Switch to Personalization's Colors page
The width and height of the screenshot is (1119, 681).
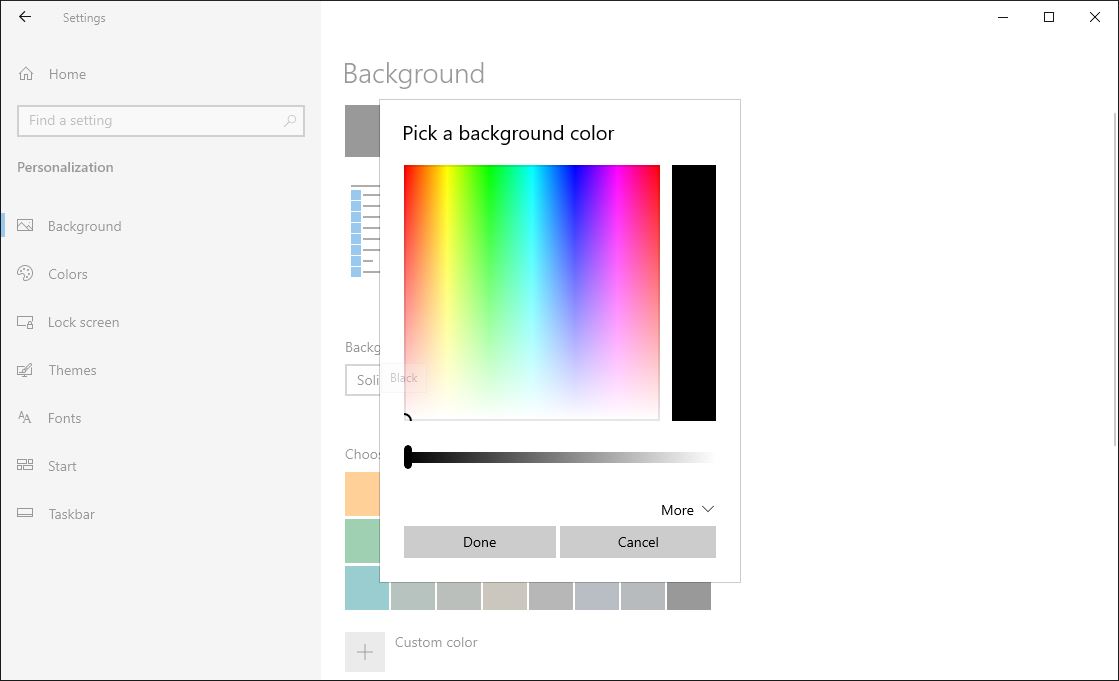[x=67, y=274]
